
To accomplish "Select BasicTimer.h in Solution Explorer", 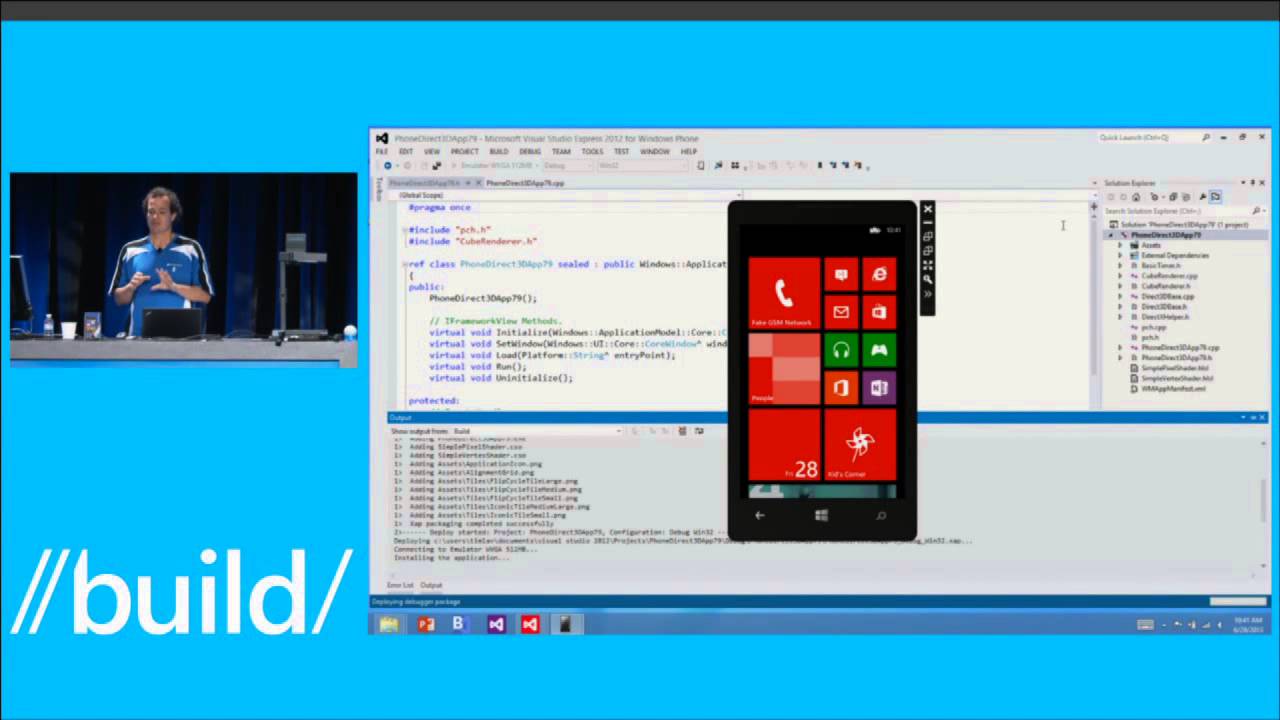I will tap(1160, 266).
